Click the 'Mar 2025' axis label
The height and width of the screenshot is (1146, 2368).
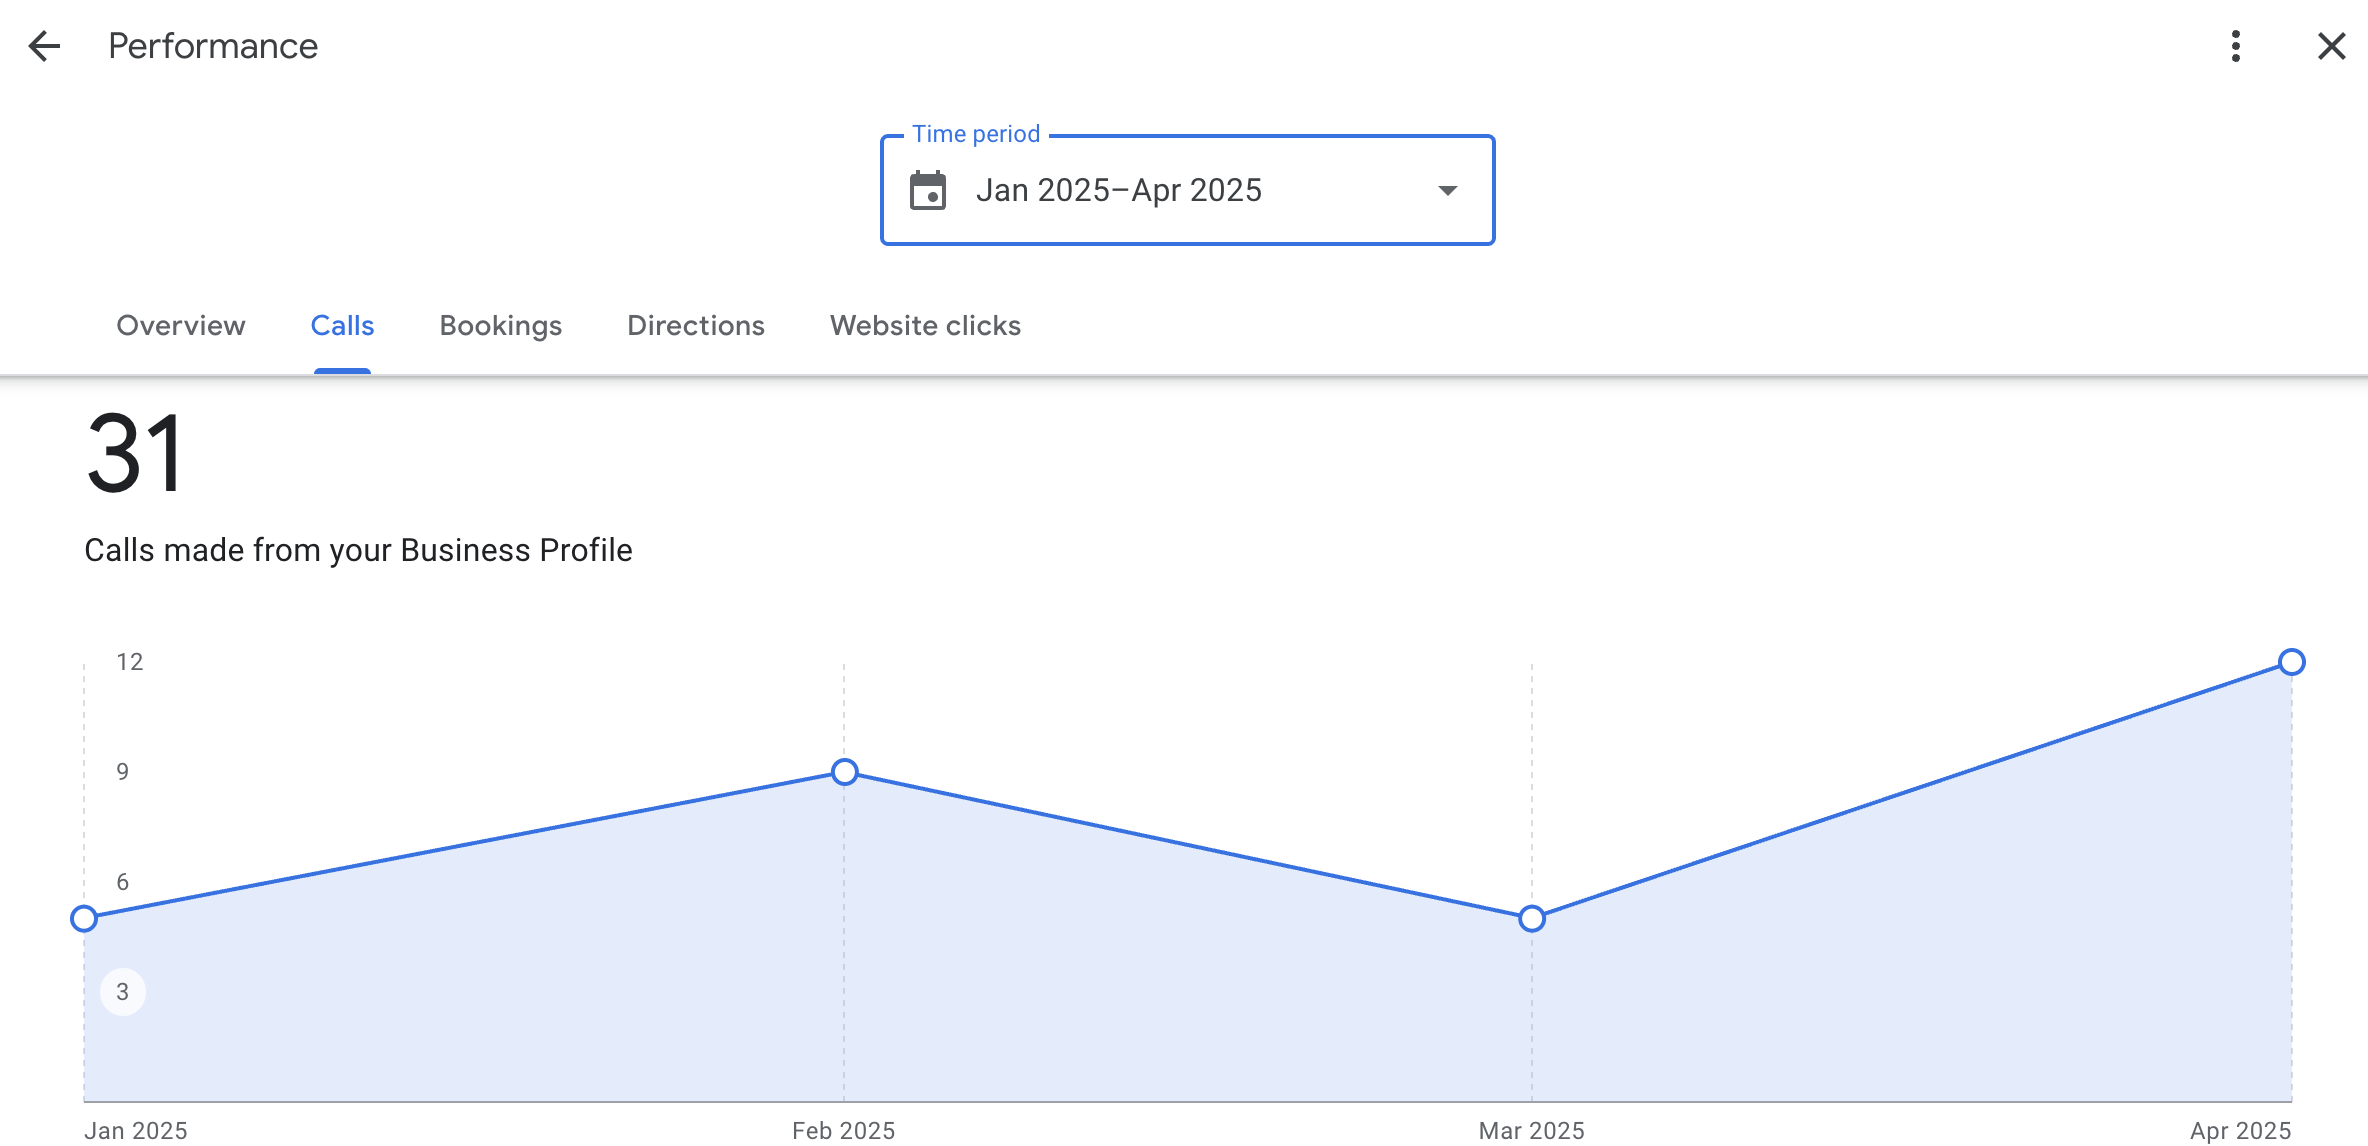tap(1532, 1130)
